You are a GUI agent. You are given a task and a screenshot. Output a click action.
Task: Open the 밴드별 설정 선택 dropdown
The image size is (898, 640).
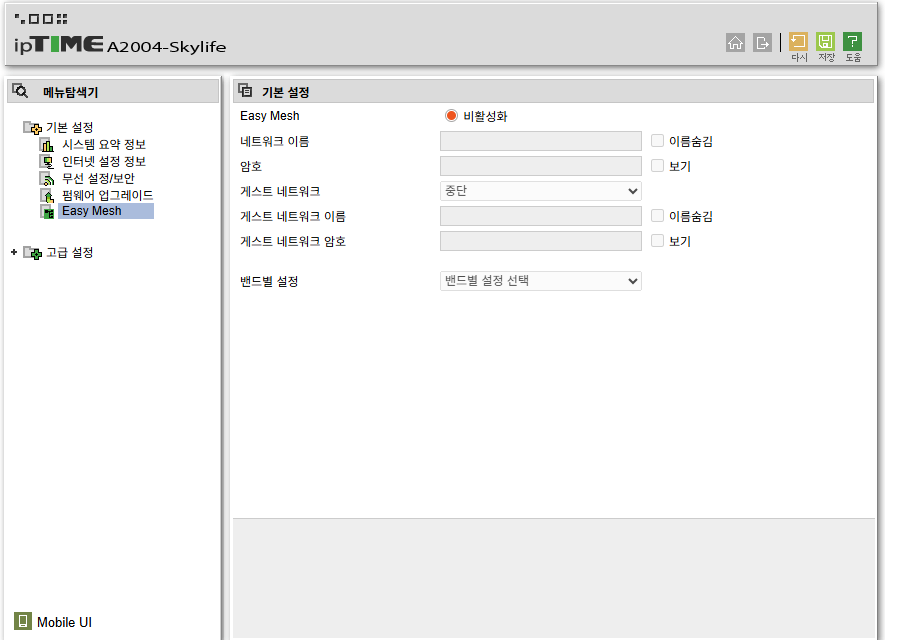tap(541, 281)
